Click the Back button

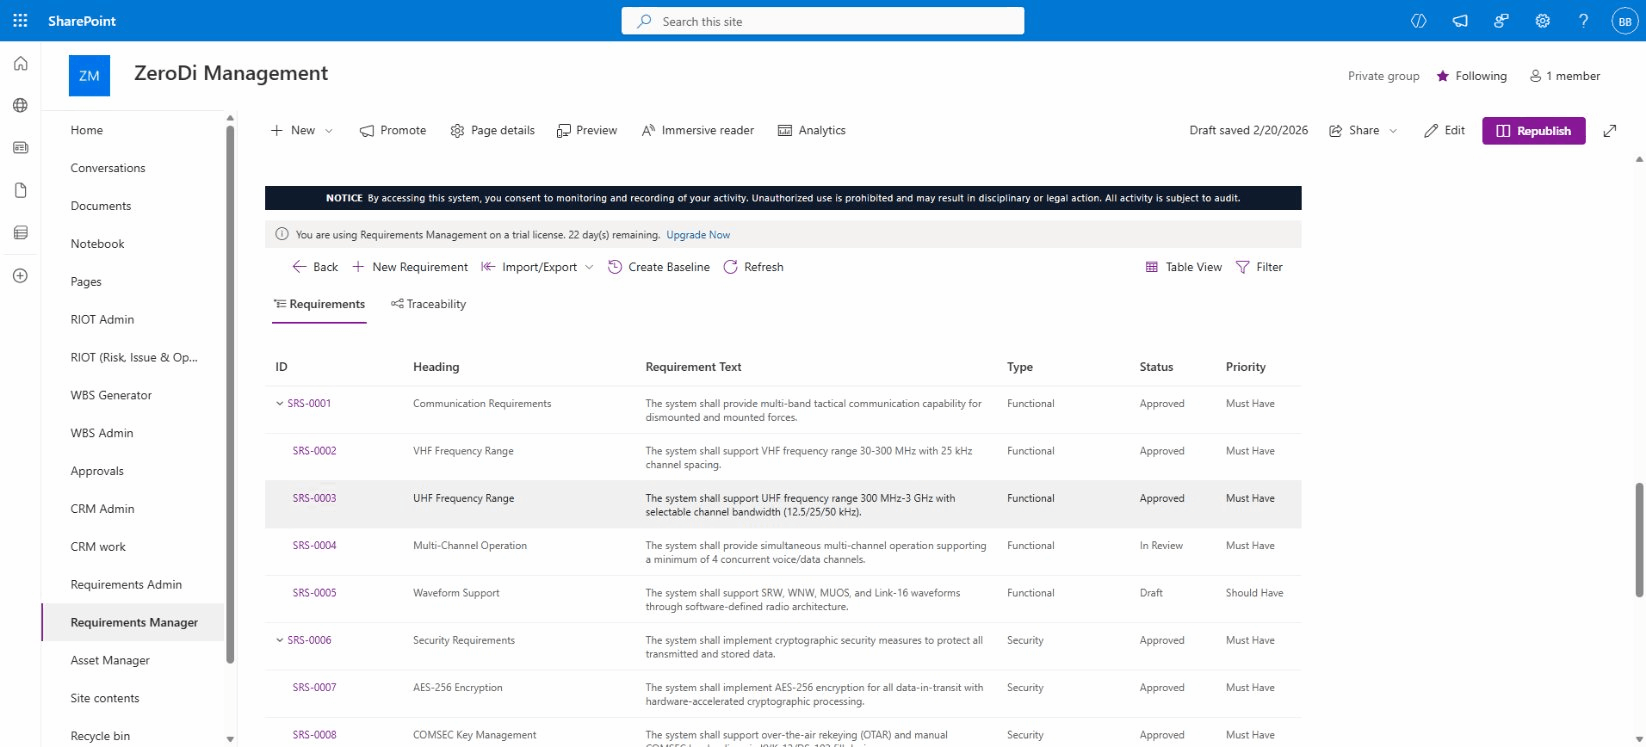[315, 267]
